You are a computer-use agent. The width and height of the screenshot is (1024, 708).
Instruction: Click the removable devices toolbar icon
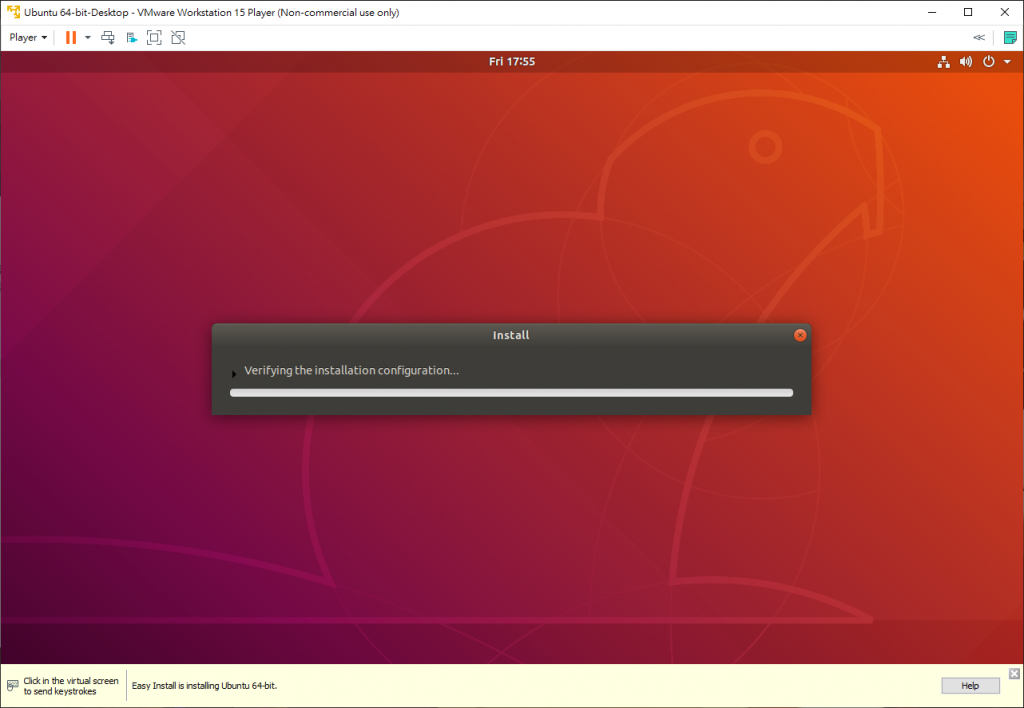tap(132, 38)
